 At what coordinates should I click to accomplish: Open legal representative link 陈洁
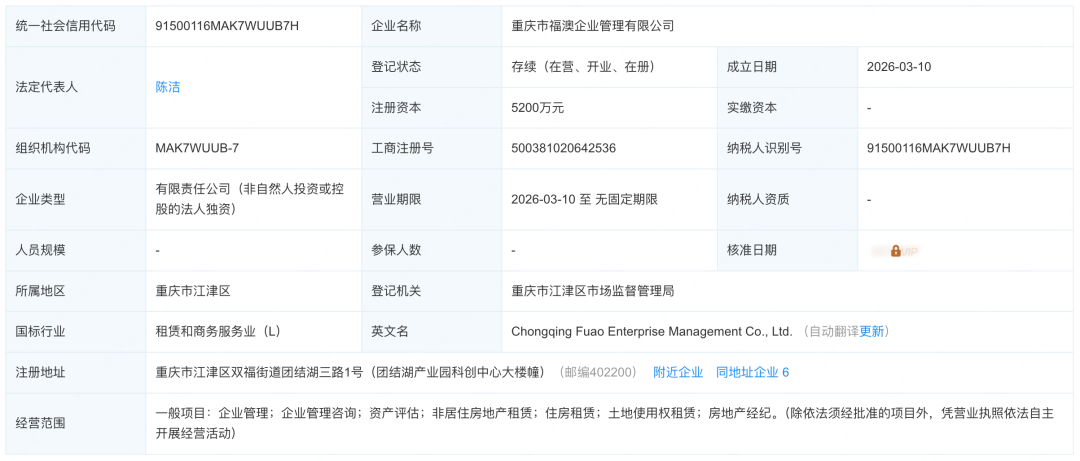click(167, 88)
